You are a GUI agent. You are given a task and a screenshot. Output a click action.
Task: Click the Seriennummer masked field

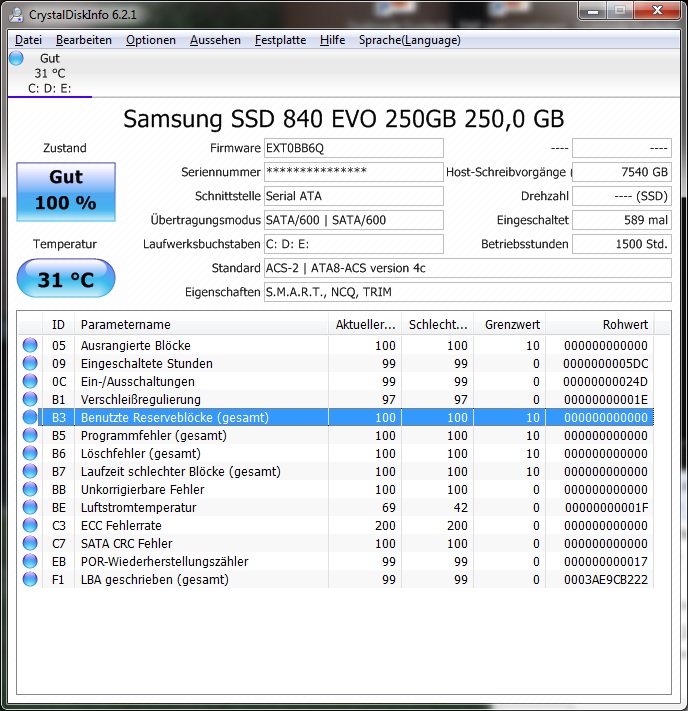[352, 172]
